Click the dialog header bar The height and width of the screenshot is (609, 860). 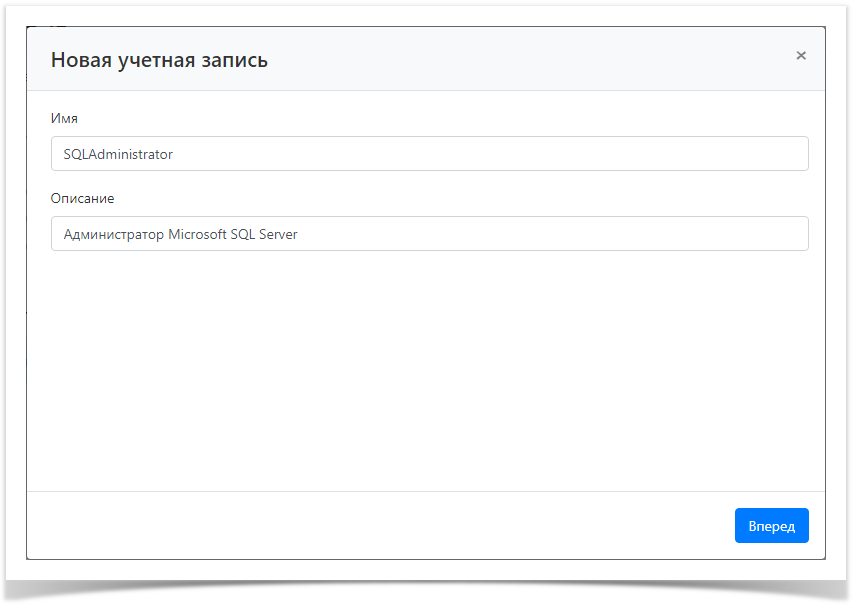coord(430,59)
